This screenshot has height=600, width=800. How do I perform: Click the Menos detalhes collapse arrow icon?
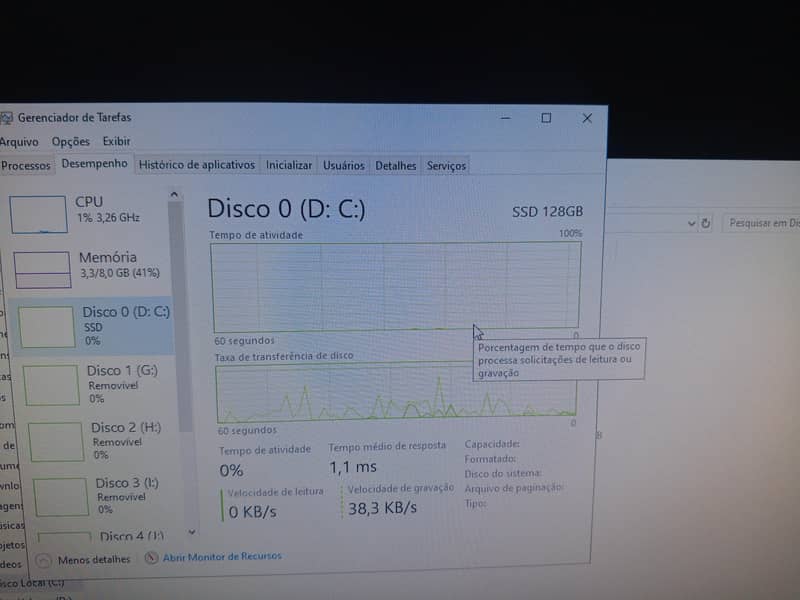click(43, 560)
